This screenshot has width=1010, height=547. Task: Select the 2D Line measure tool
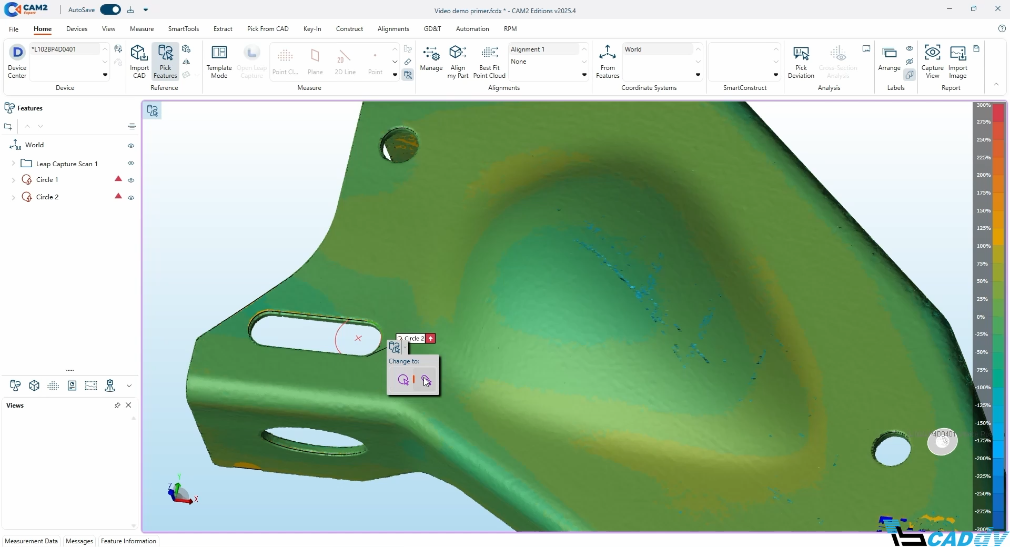click(x=345, y=61)
